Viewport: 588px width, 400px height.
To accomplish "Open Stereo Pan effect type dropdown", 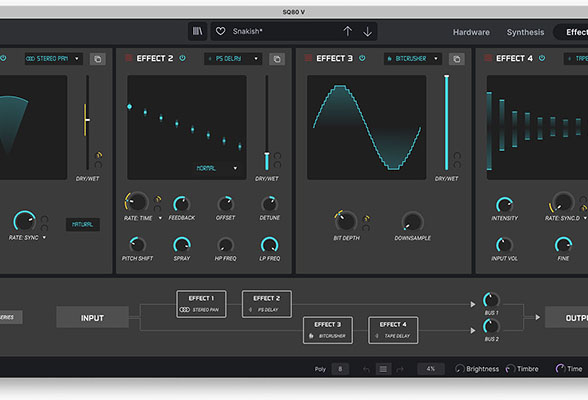I will point(53,59).
